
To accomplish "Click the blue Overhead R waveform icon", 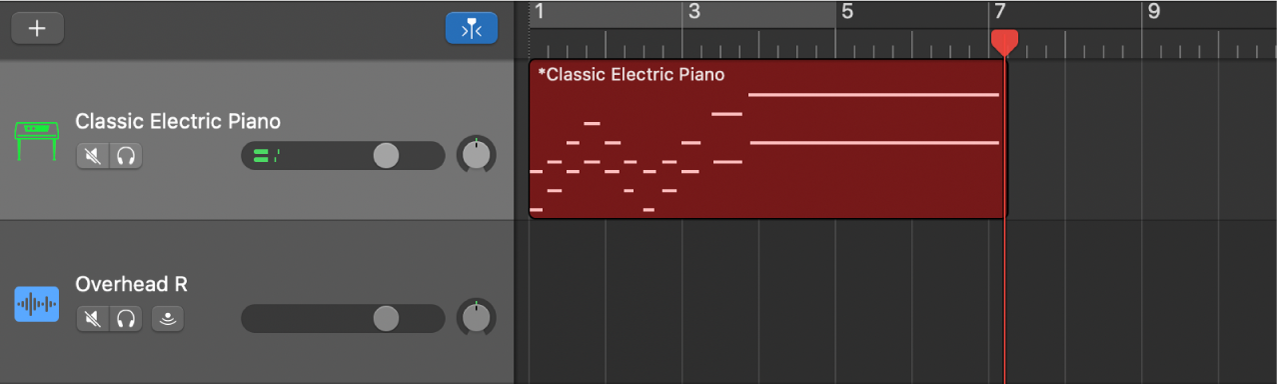I will click(x=37, y=304).
